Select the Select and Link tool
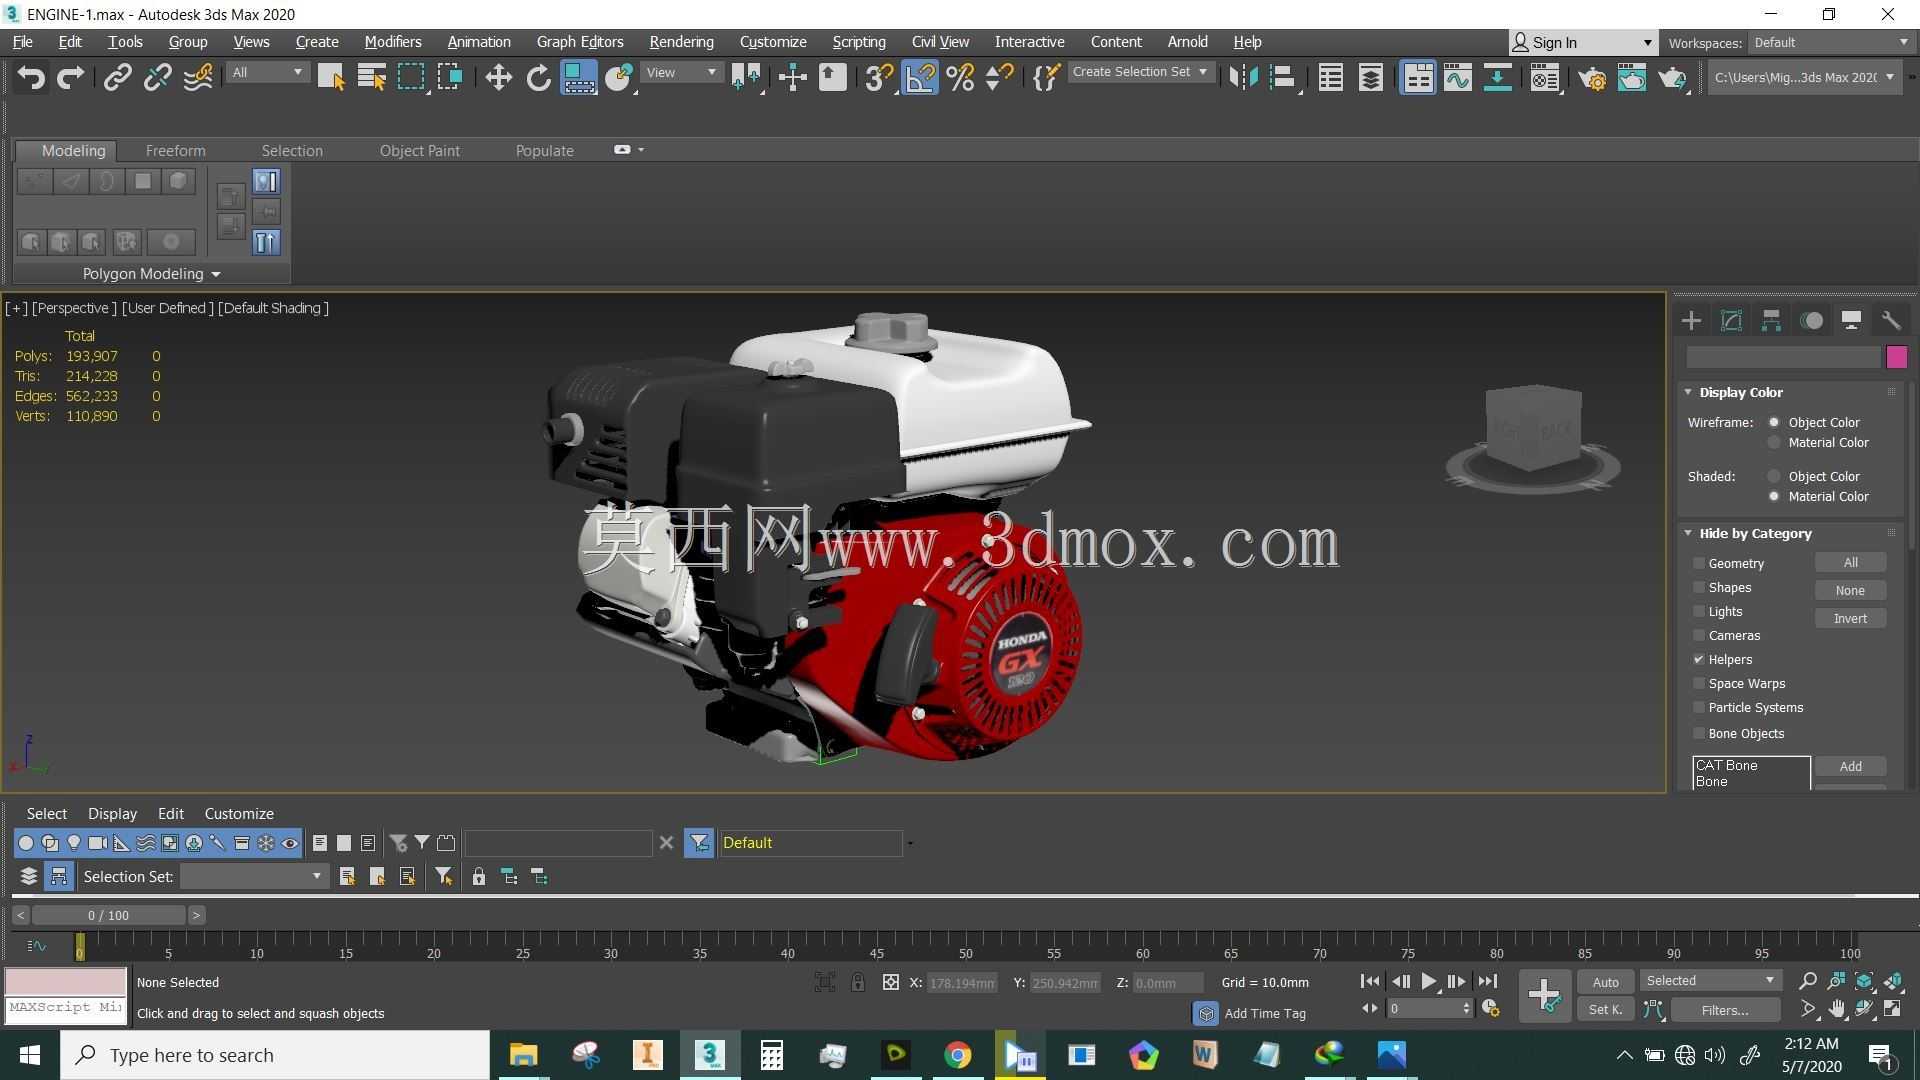 pos(117,77)
